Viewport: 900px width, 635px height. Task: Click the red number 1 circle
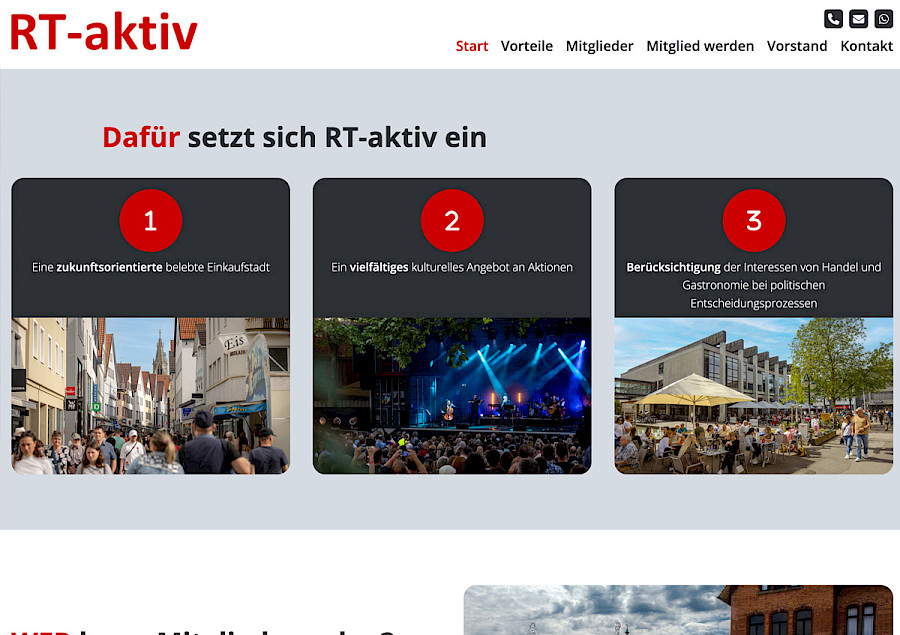[x=151, y=220]
